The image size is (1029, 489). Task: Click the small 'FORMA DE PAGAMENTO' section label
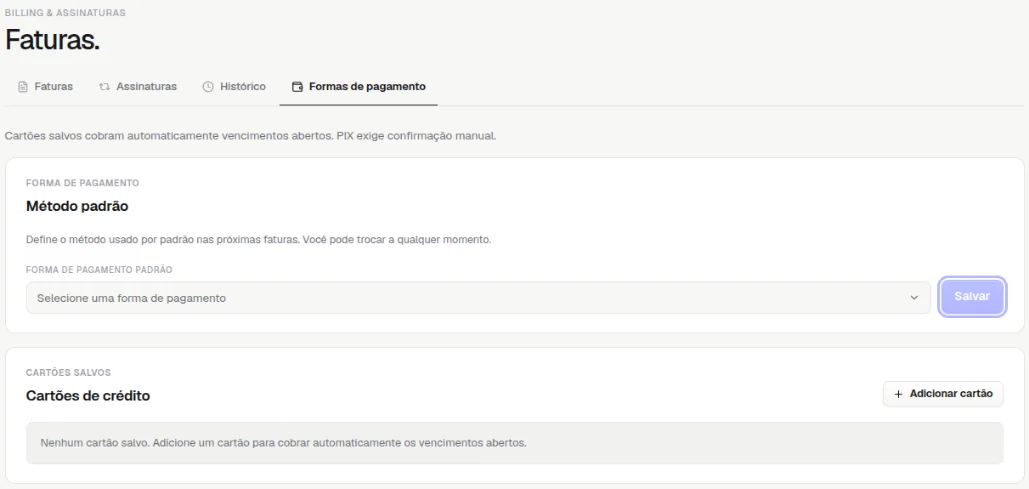(83, 183)
